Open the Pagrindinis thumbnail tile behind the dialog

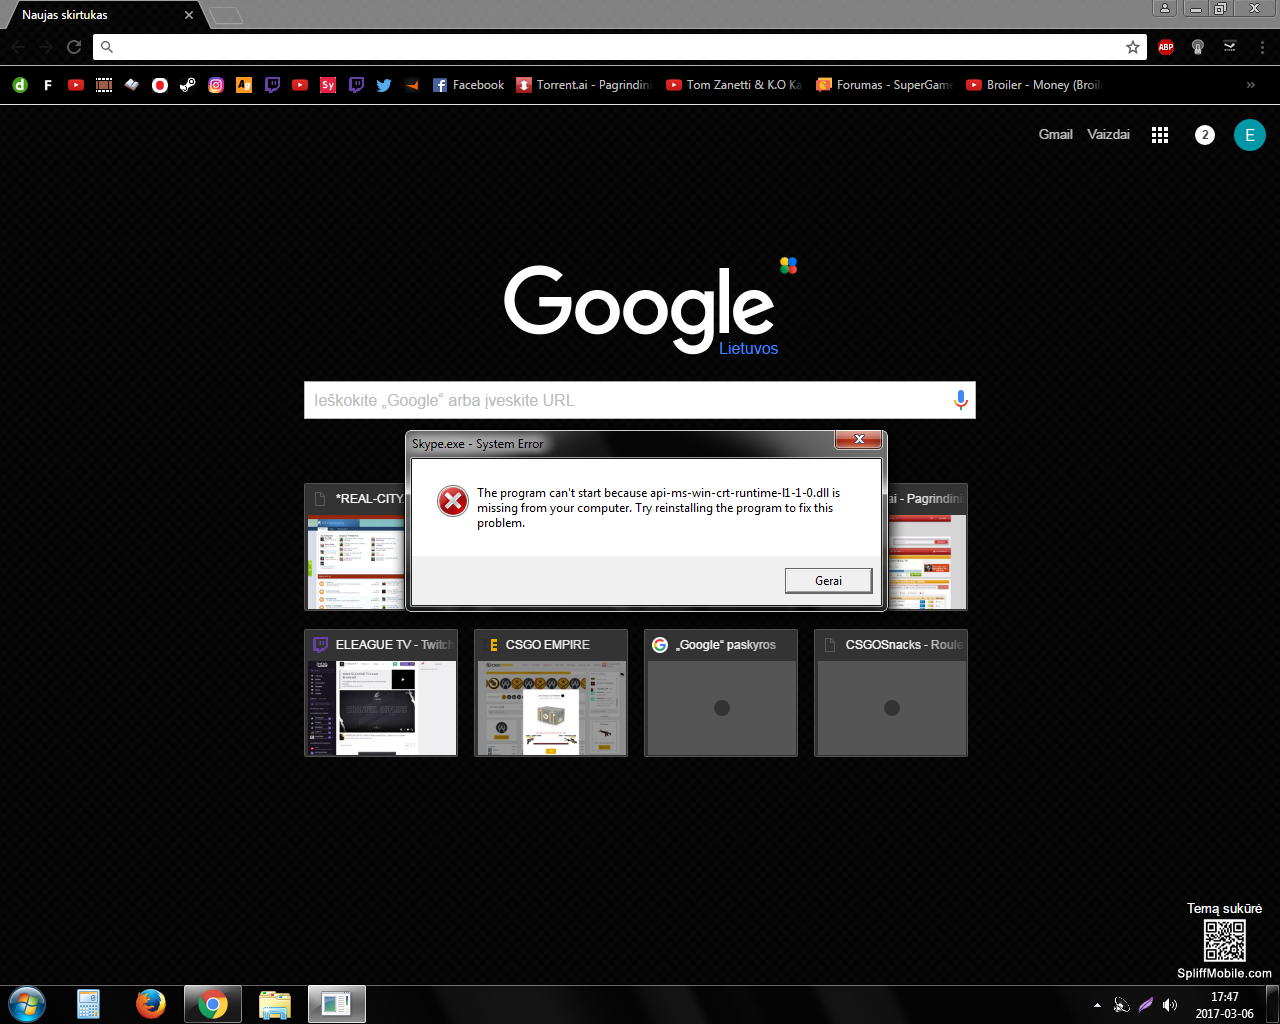926,547
